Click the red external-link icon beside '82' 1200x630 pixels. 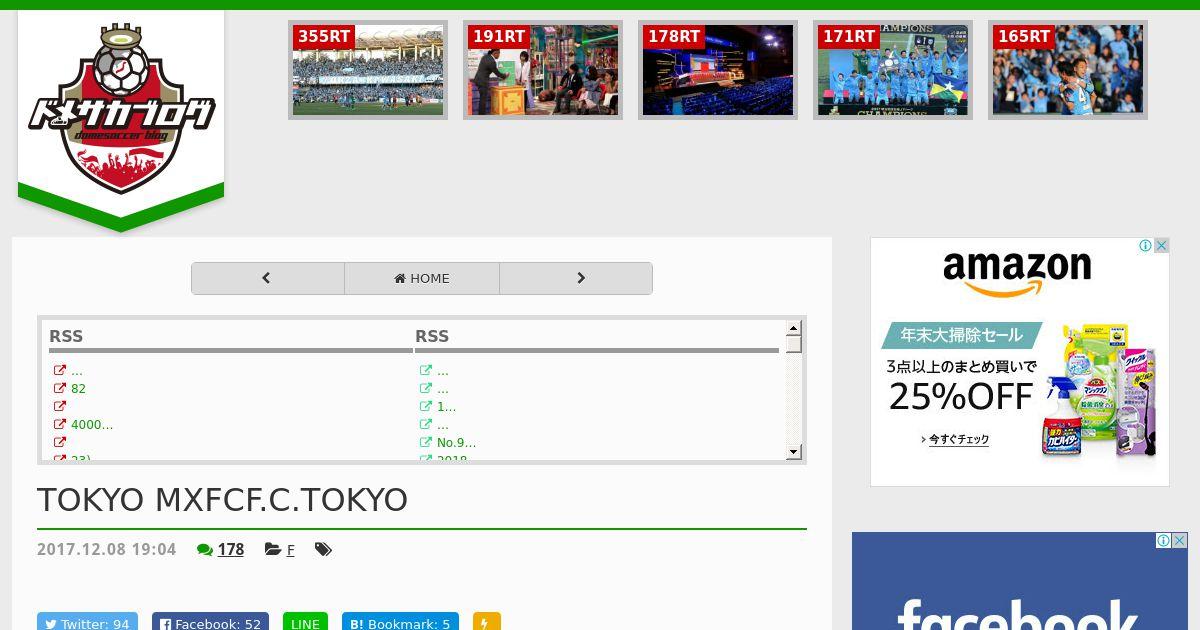click(x=60, y=388)
